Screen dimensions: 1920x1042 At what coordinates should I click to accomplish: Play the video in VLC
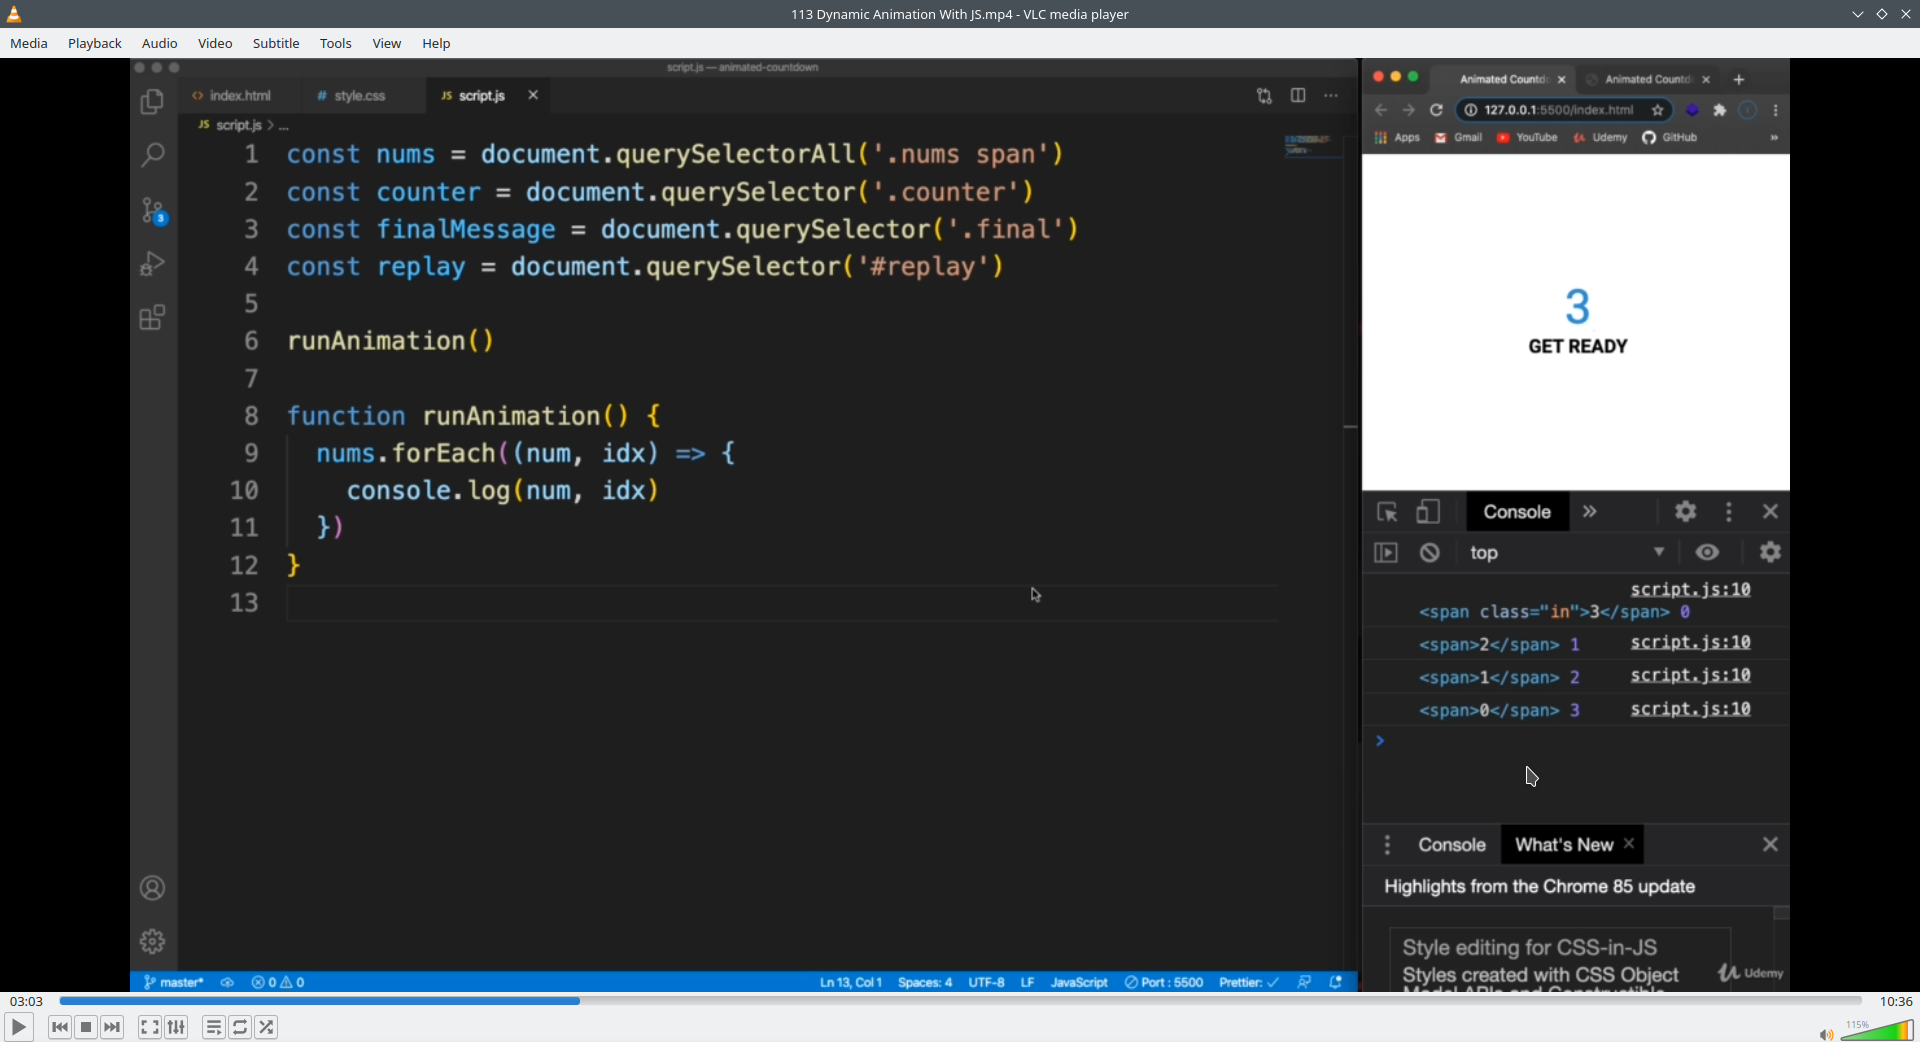coord(19,1027)
